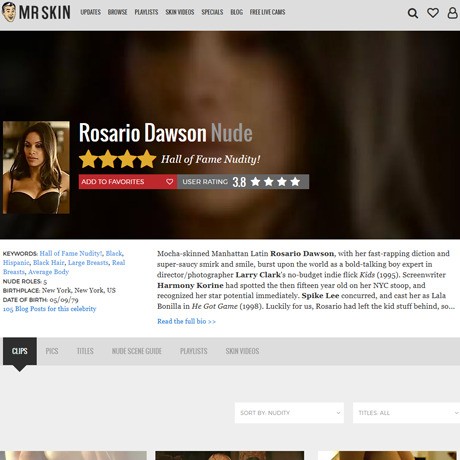Screen dimensions: 460x460
Task: Expand the Sort By Nudity dropdown
Action: (289, 413)
